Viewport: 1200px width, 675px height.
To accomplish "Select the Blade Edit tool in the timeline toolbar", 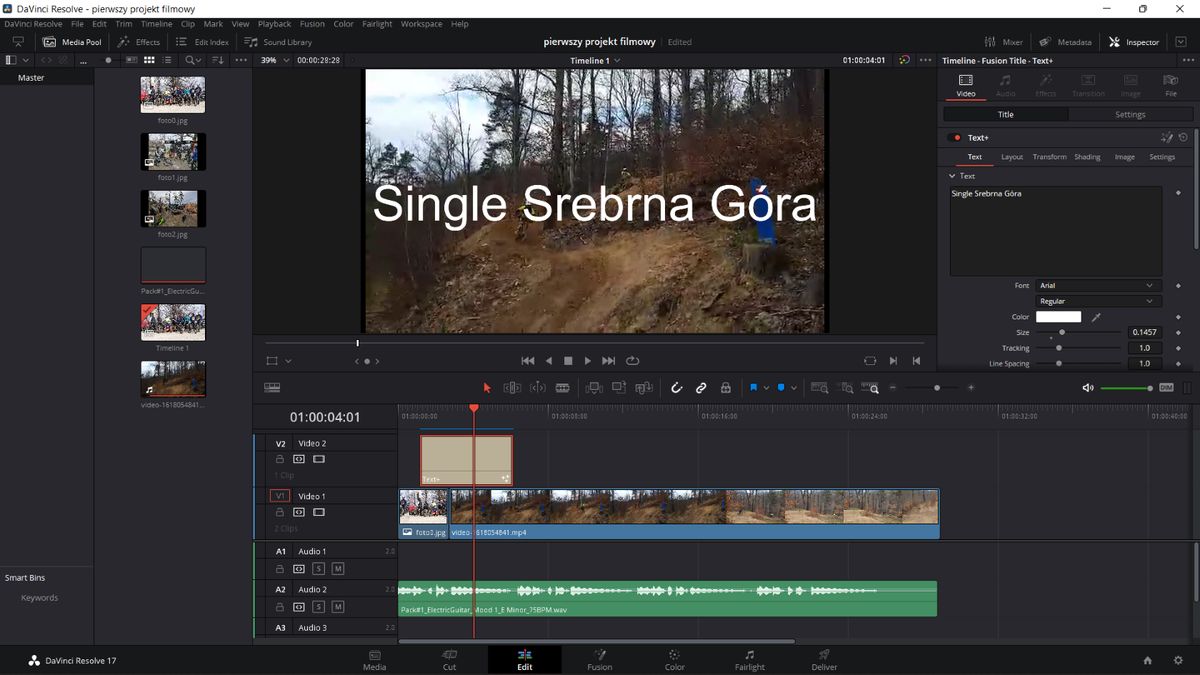I will click(x=564, y=387).
